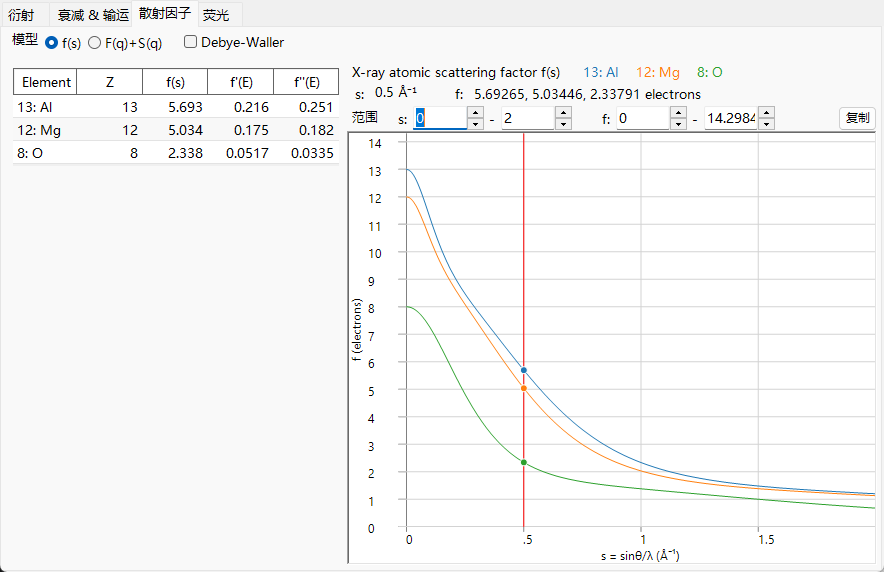The height and width of the screenshot is (572, 884).
Task: Click the Element column header
Action: pyautogui.click(x=46, y=82)
